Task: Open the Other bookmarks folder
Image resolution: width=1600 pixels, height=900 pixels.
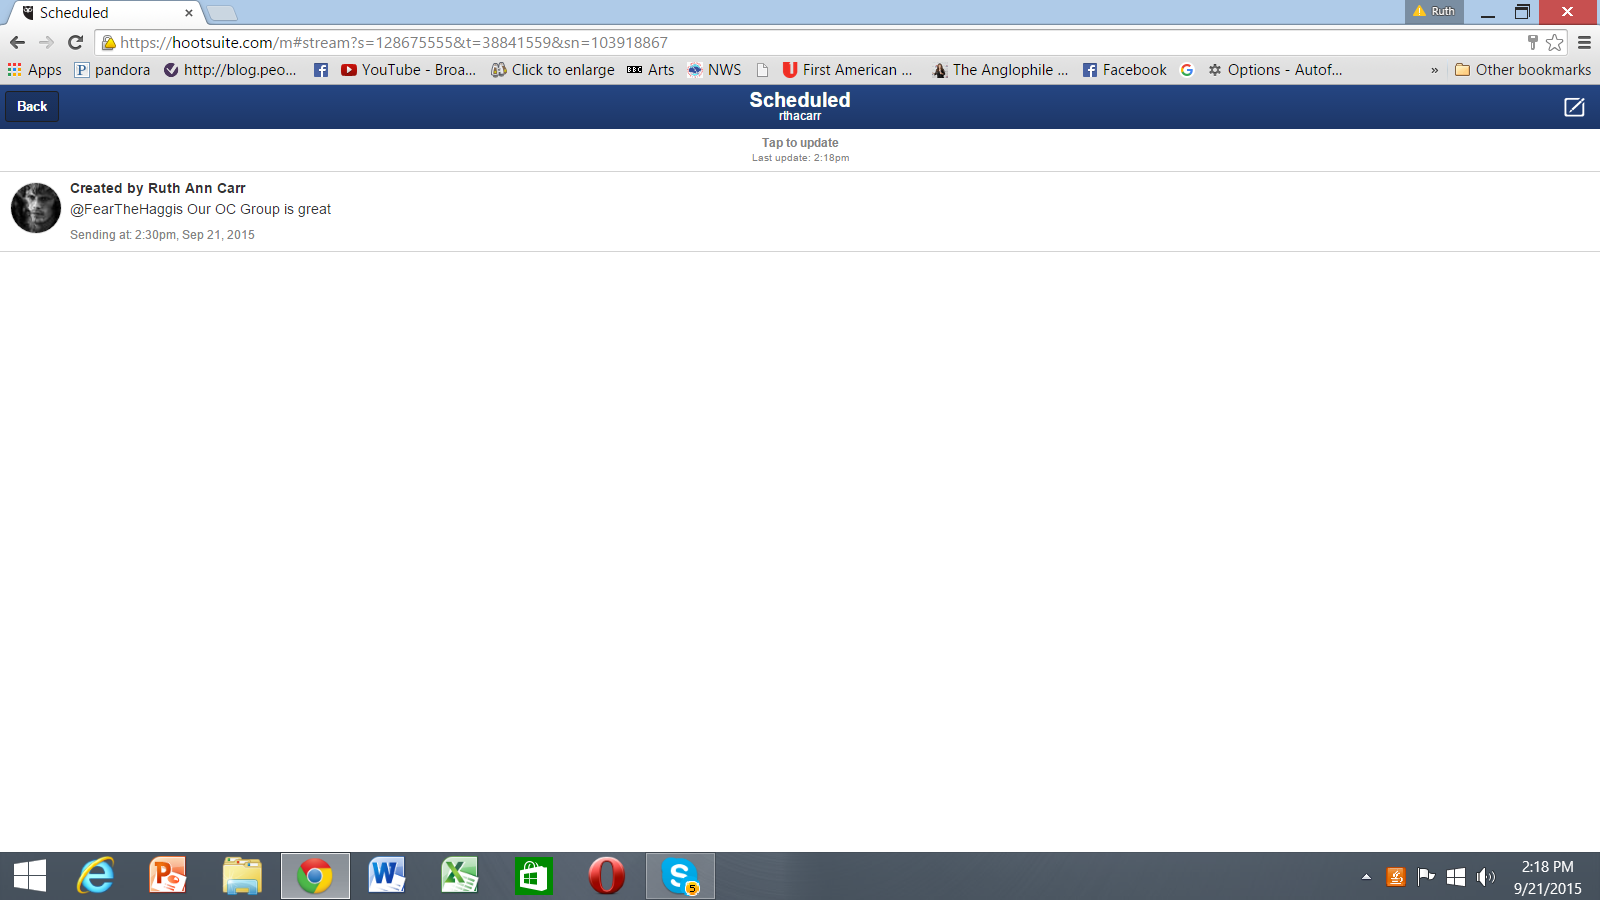Action: click(x=1522, y=70)
